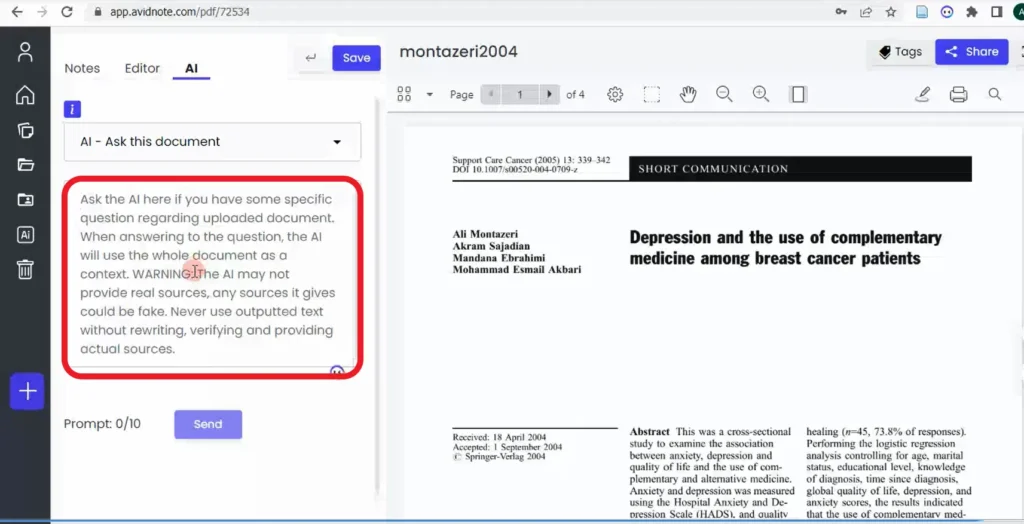Toggle the page layout view icon
The height and width of the screenshot is (524, 1024).
(x=797, y=94)
